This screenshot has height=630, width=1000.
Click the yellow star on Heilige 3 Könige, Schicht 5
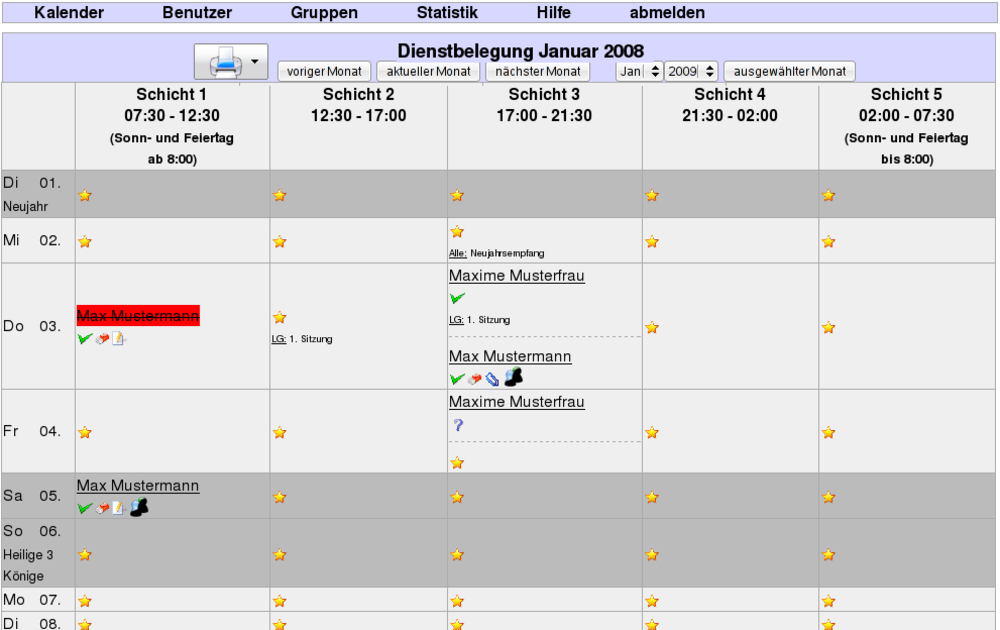(x=827, y=553)
